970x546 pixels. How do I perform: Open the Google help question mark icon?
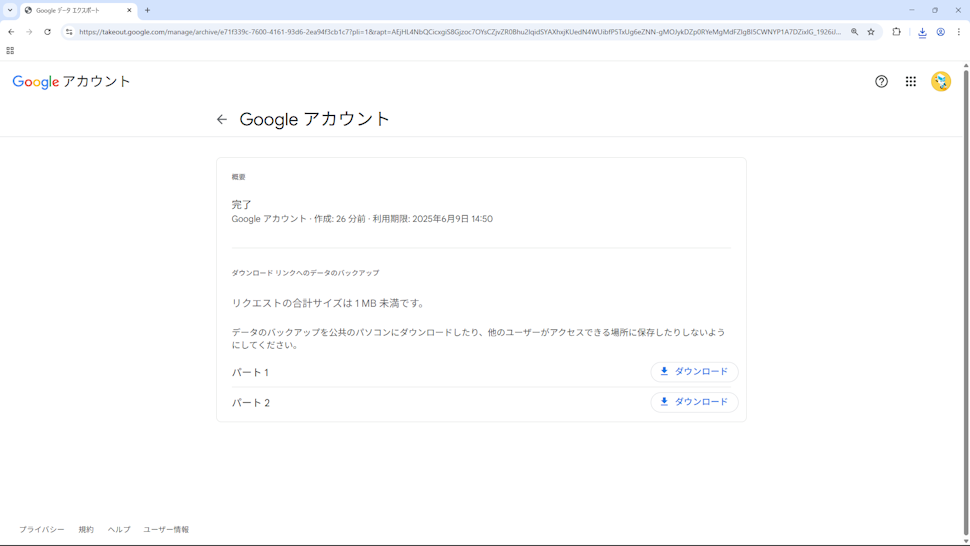pyautogui.click(x=881, y=82)
